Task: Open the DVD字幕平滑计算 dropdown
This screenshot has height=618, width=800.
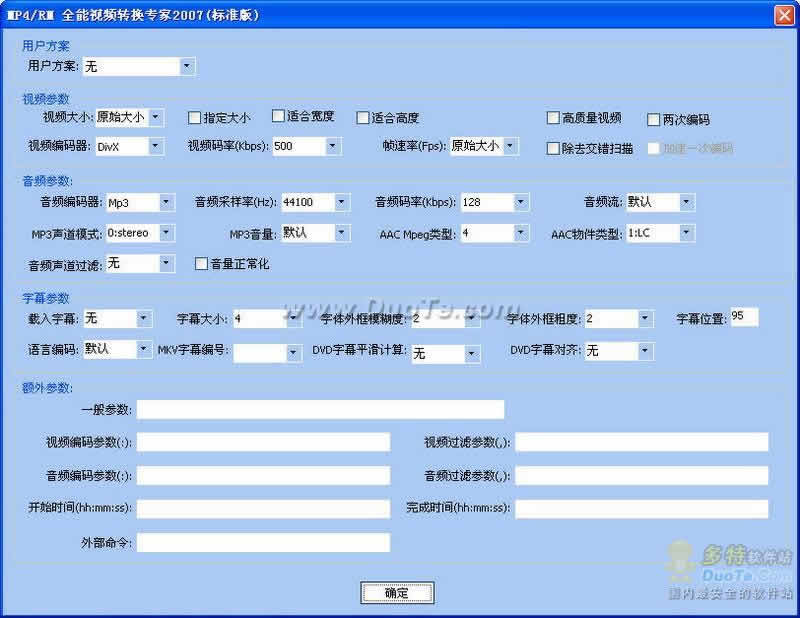Action: pyautogui.click(x=446, y=353)
